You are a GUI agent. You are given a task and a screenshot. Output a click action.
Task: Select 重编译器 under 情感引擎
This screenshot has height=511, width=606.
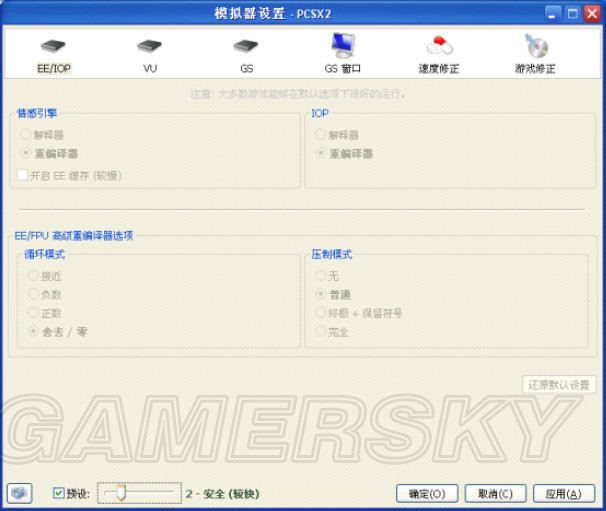49,153
